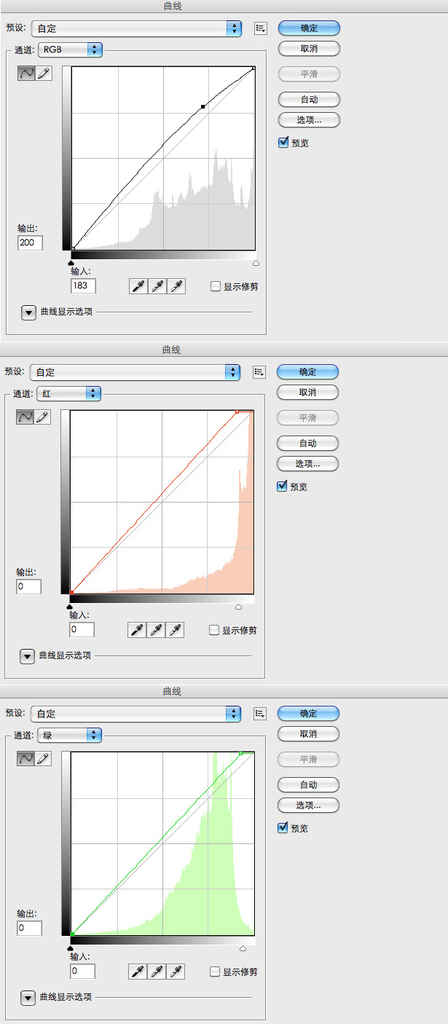The height and width of the screenshot is (1024, 448).
Task: Select the pencil draw tool in red channel dialog
Action: coord(42,417)
